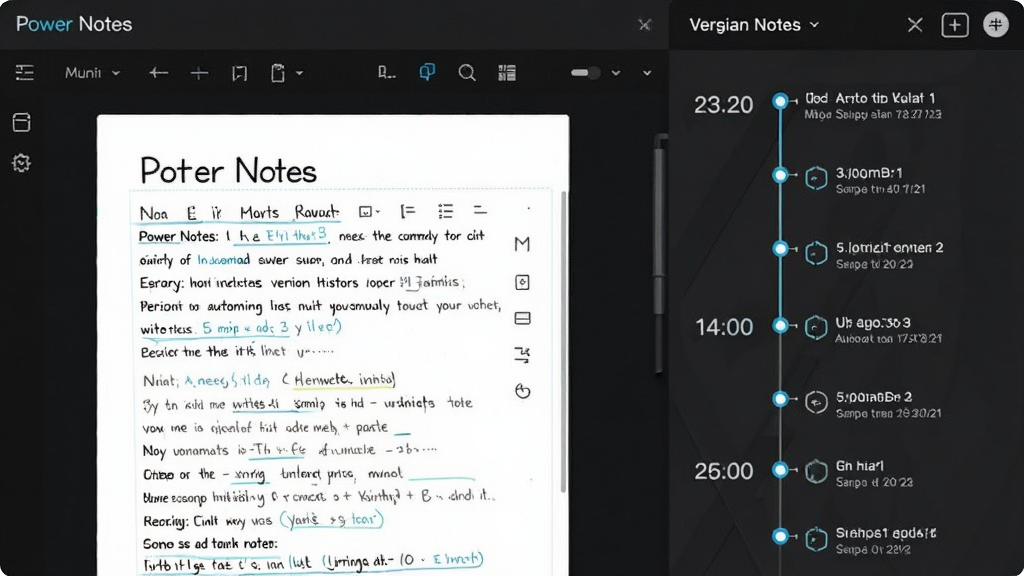Click restore icon for 3.jo0mB:1 version
1024x576 pixels.
(816, 178)
